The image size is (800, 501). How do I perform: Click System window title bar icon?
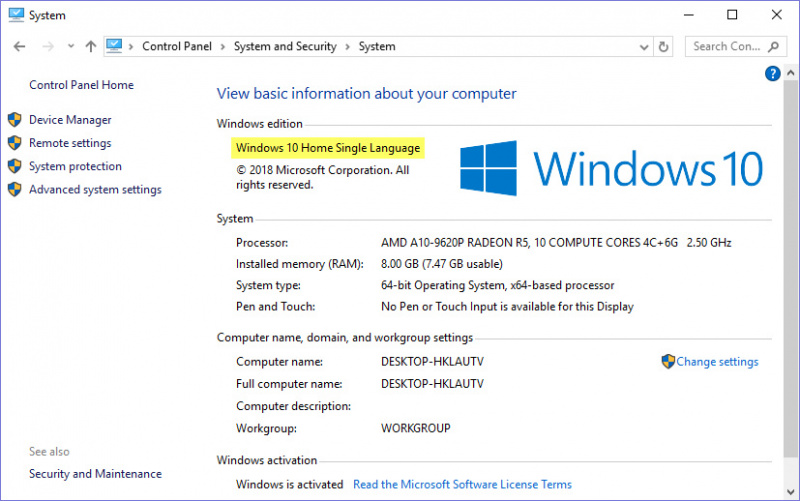click(16, 15)
